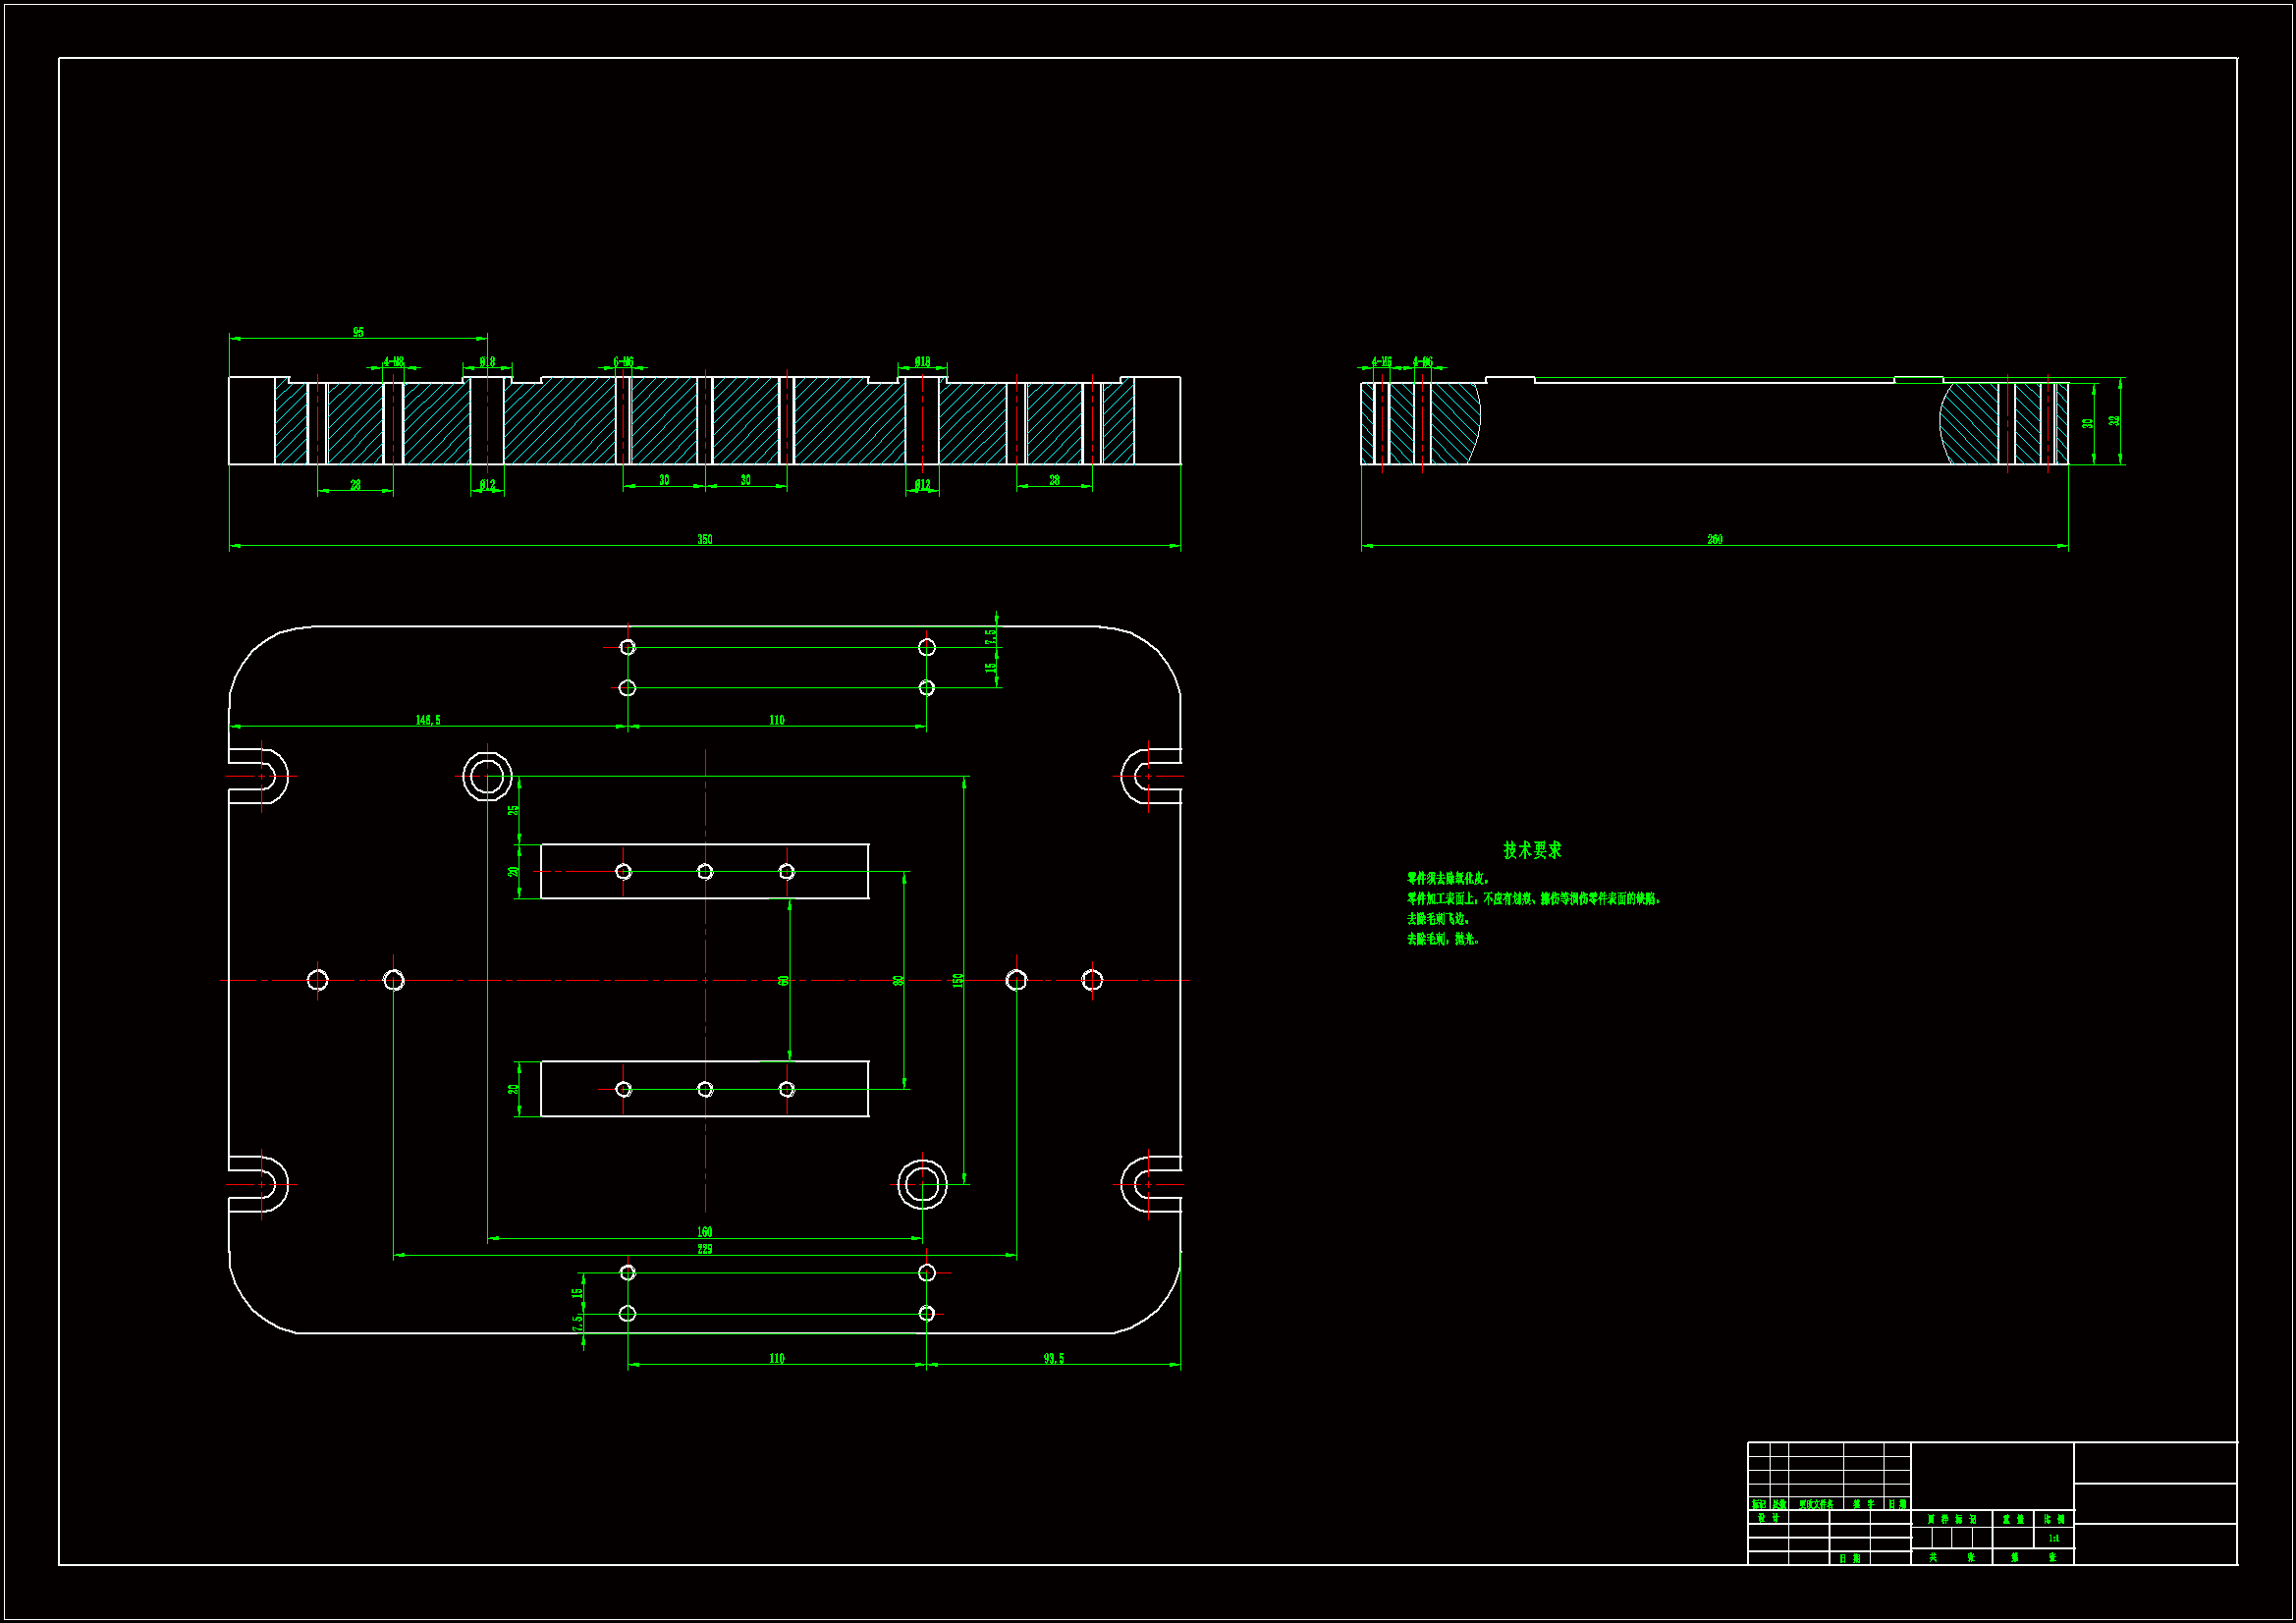Image resolution: width=2296 pixels, height=1623 pixels.
Task: Click the large guide hole at upper left
Action: [487, 776]
